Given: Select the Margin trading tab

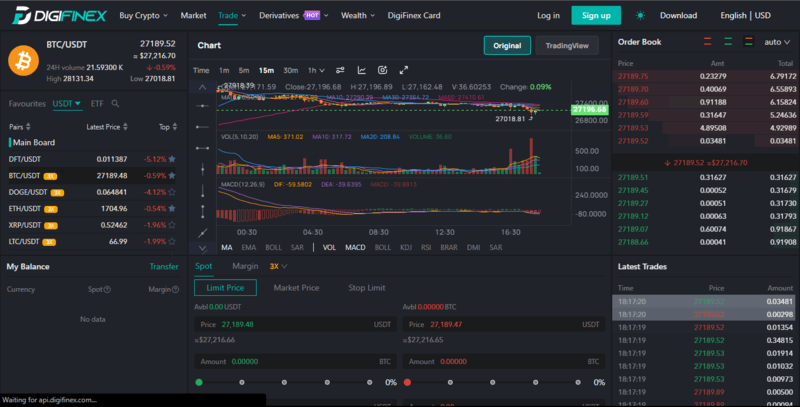Looking at the screenshot, I should pyautogui.click(x=245, y=266).
